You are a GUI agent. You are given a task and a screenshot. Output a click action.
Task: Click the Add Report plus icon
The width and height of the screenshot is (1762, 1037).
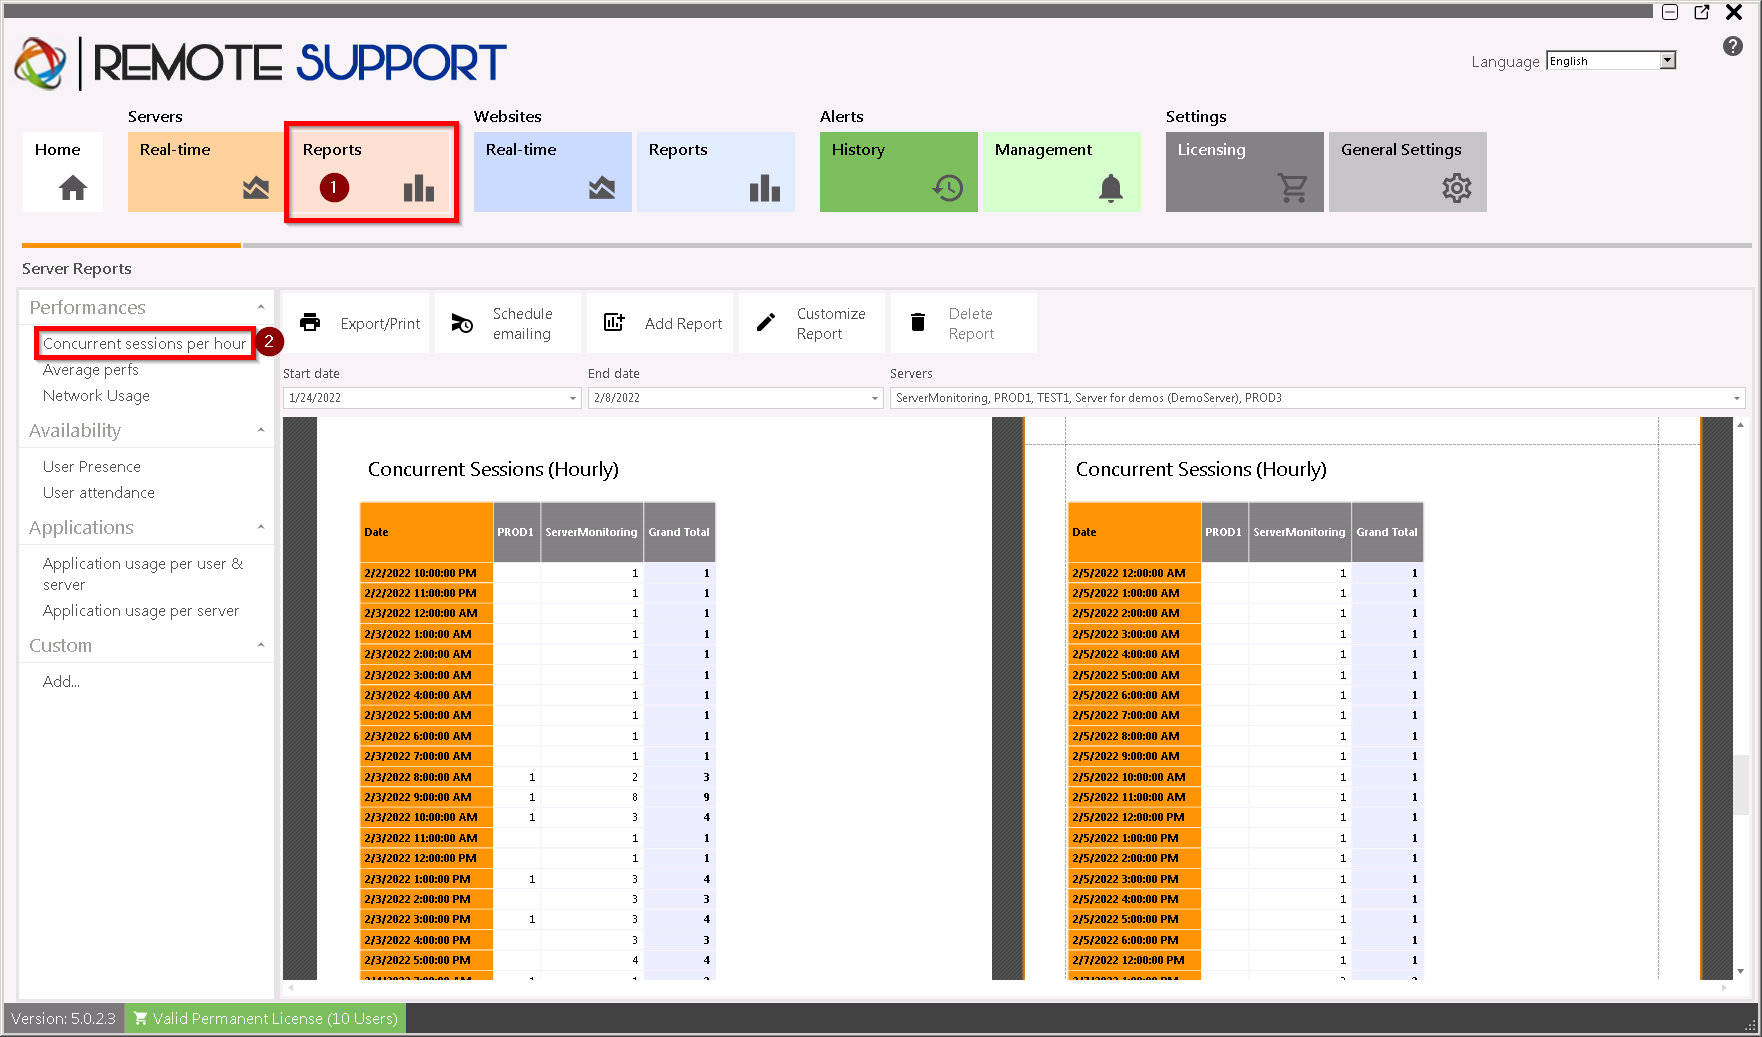tap(614, 322)
